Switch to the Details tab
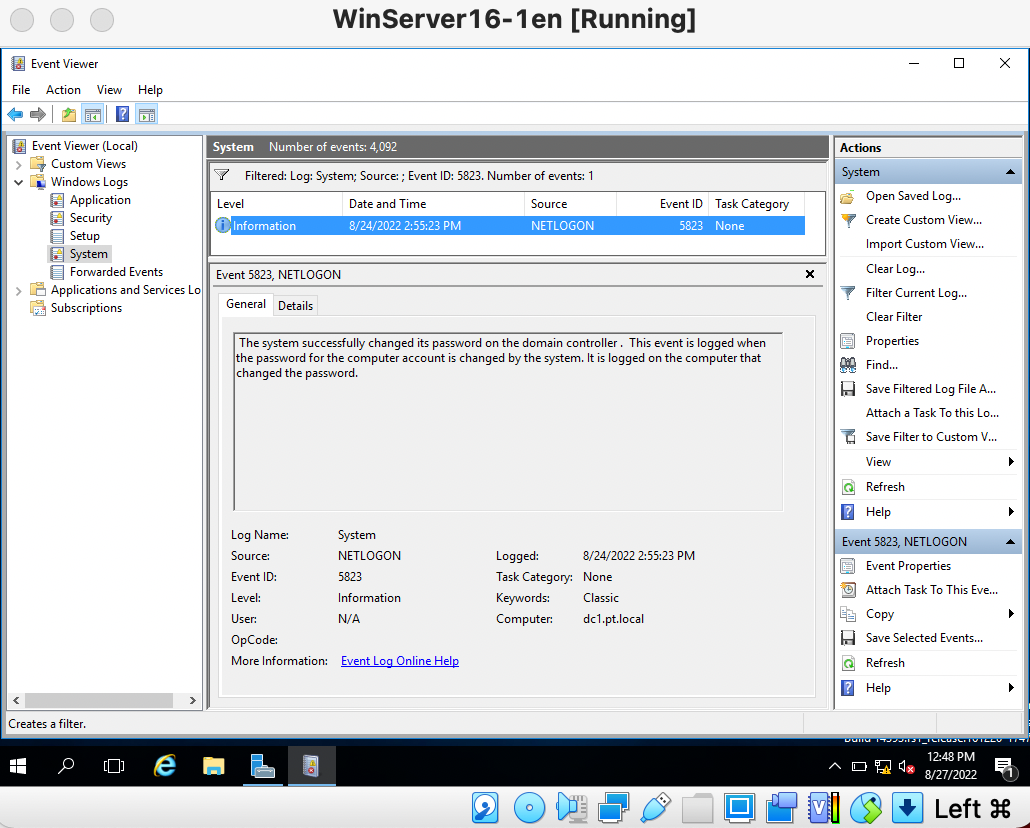1030x828 pixels. [295, 306]
